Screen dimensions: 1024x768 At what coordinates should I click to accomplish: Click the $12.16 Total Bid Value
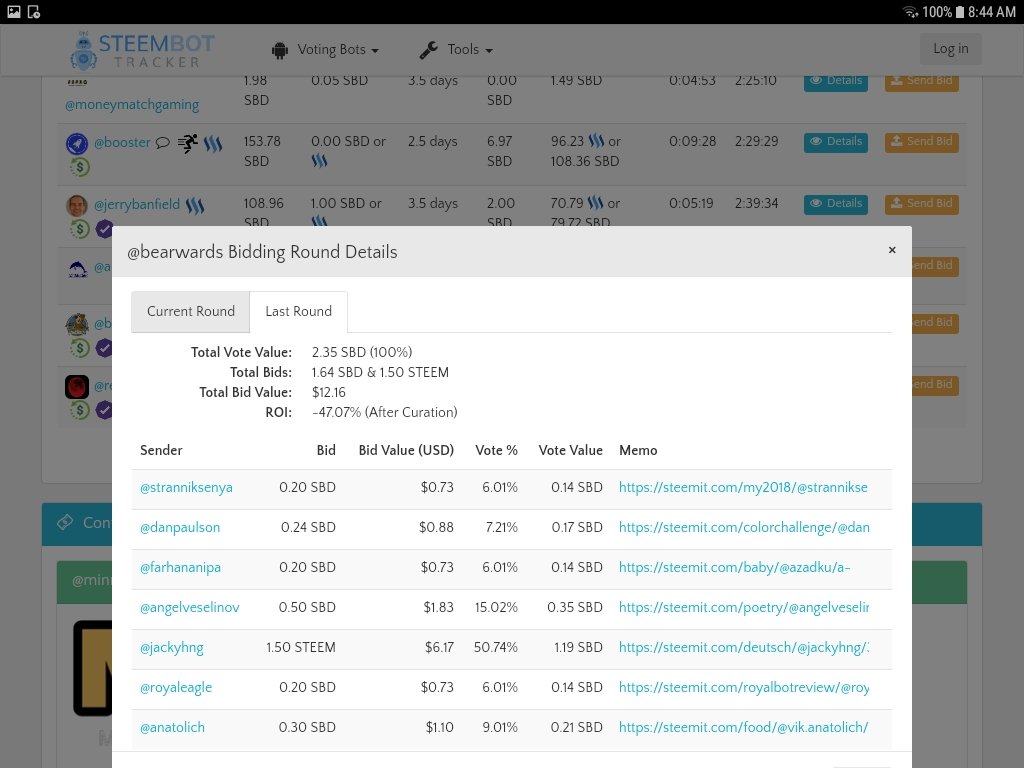coord(328,392)
